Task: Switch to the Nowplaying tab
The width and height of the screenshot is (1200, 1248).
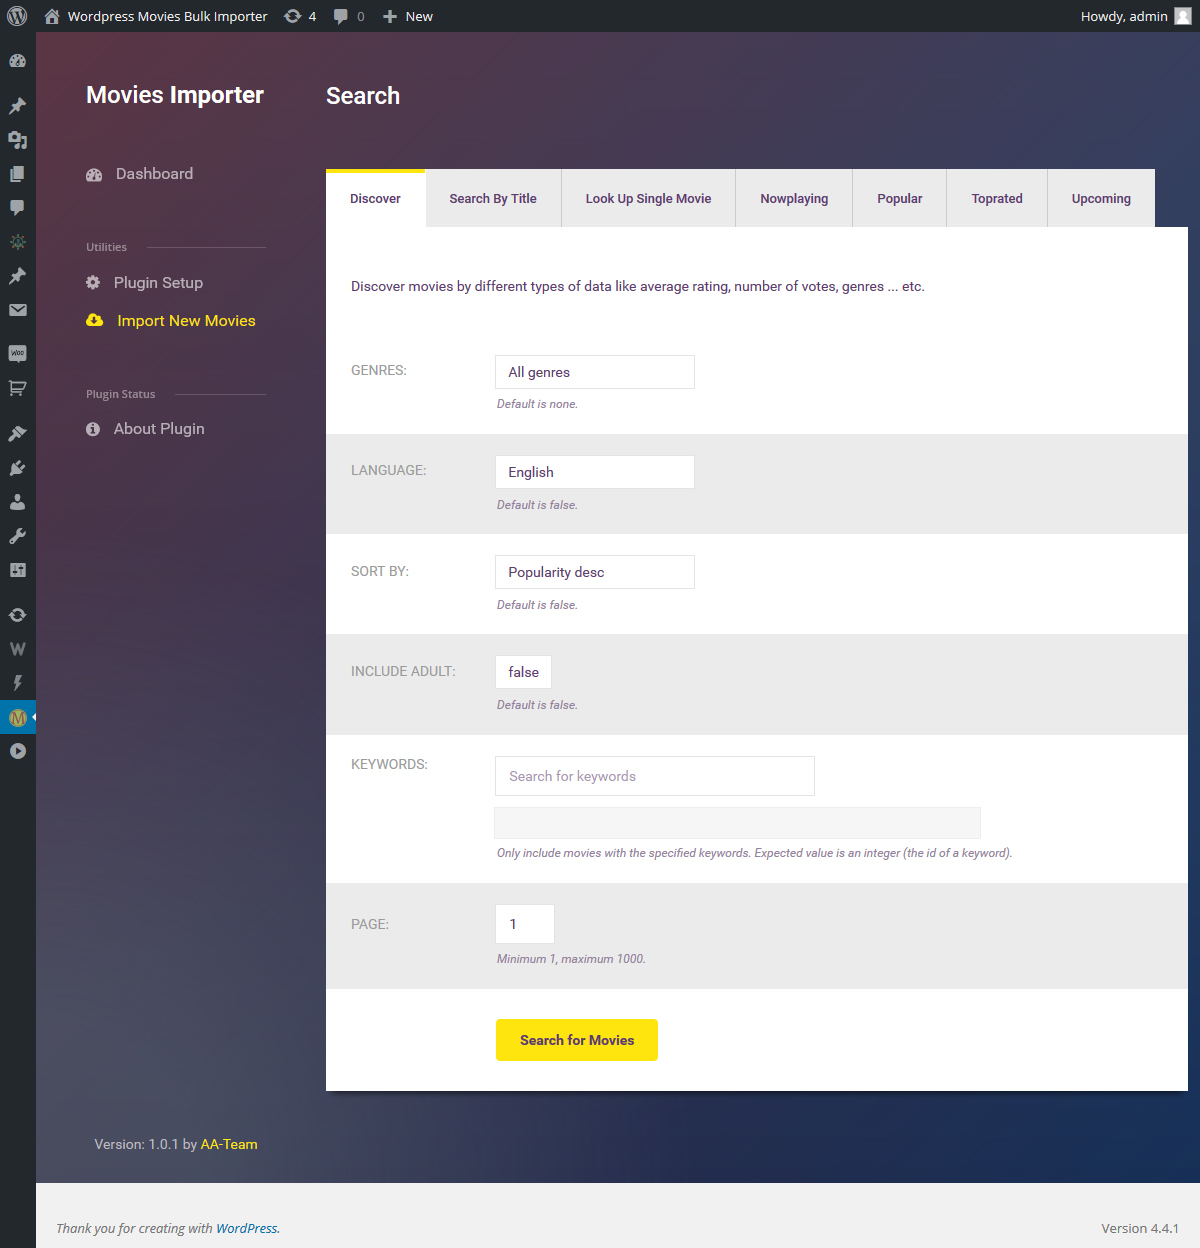Action: 794,199
